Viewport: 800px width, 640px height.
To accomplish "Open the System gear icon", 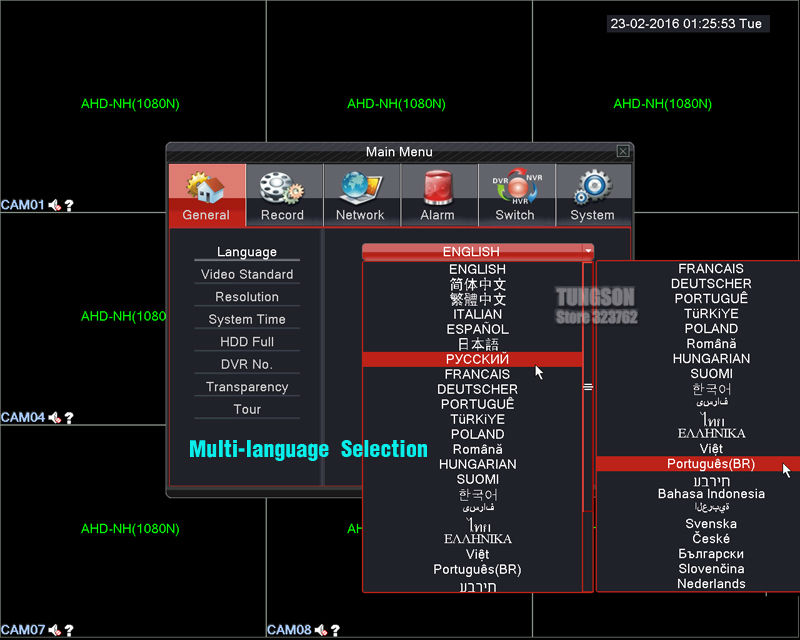I will click(592, 188).
